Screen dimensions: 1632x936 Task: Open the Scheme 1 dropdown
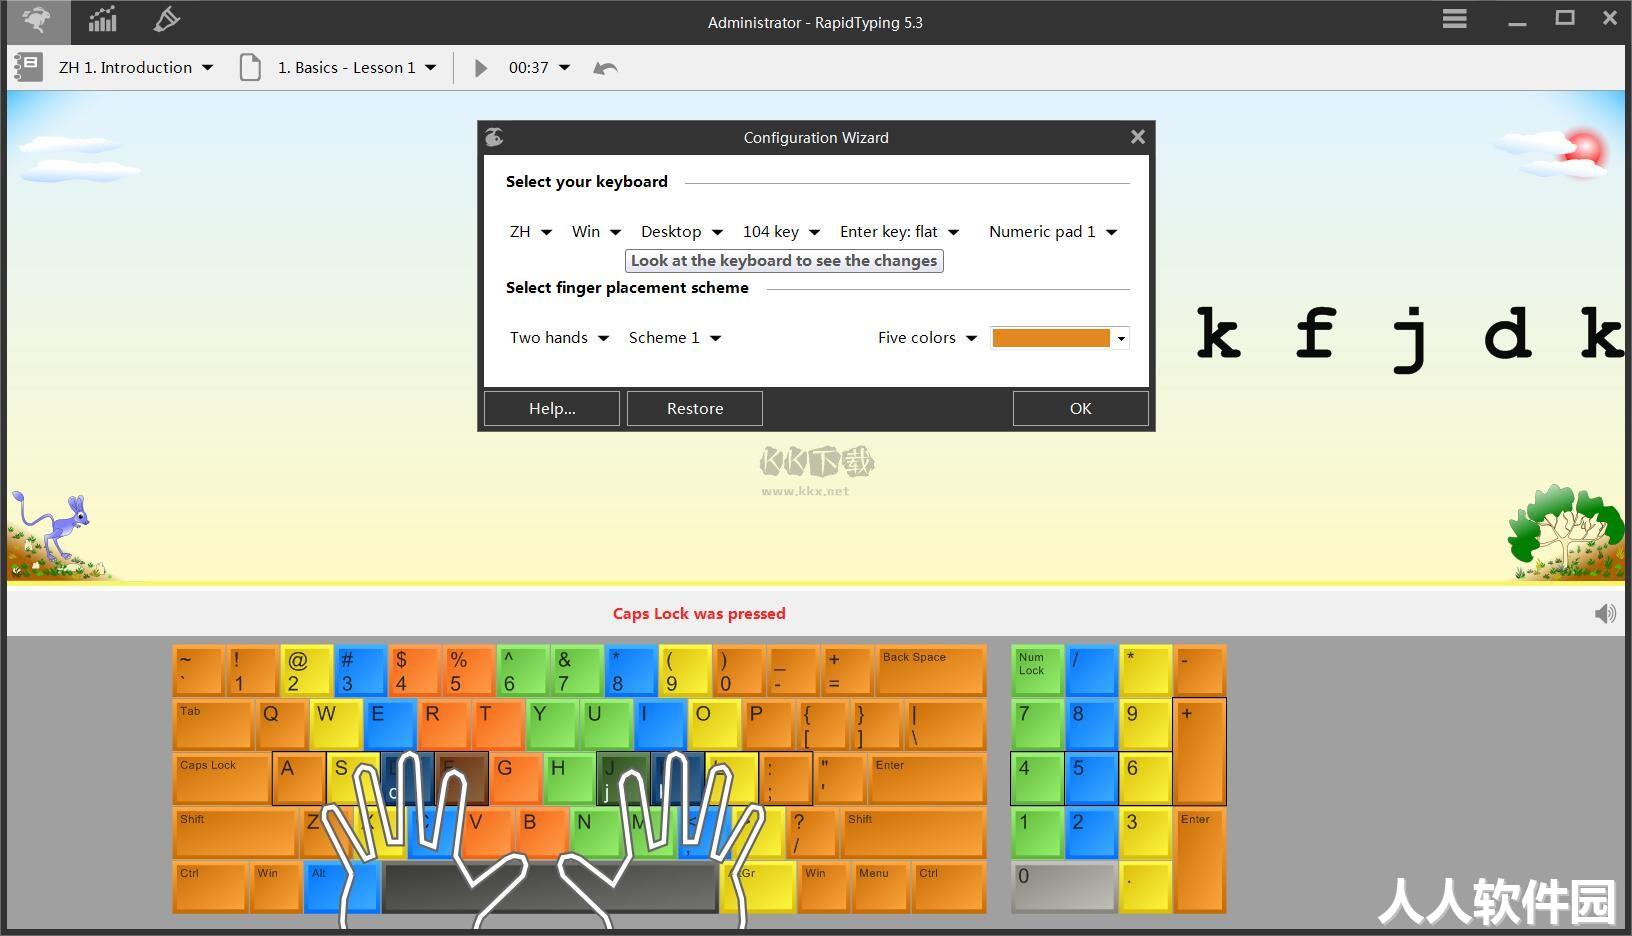[x=675, y=338]
